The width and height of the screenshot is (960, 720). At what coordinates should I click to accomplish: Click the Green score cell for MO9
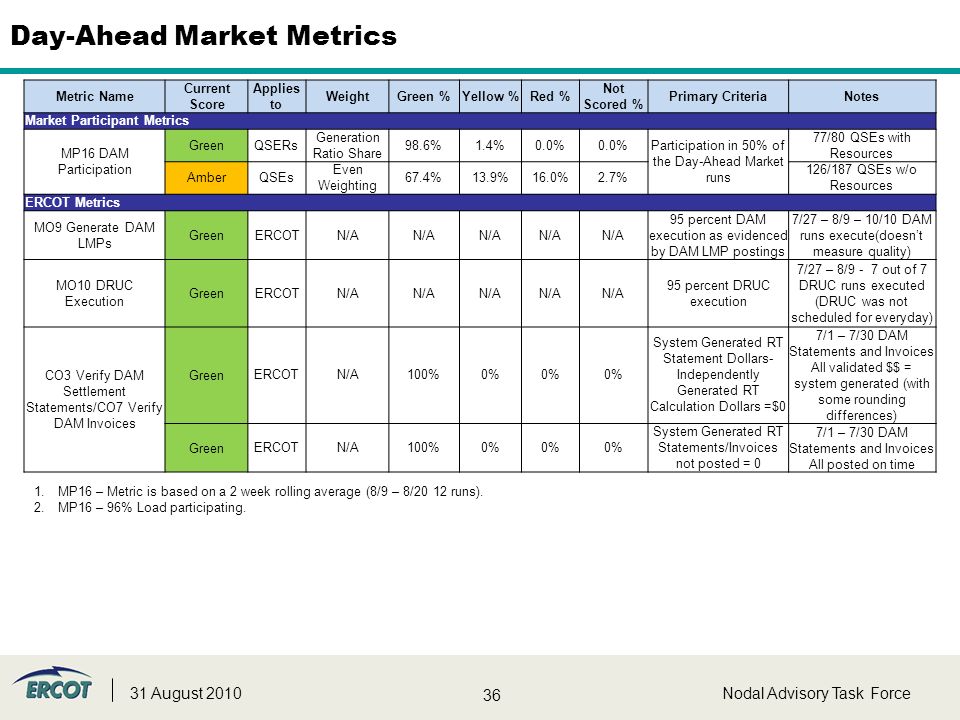point(206,235)
